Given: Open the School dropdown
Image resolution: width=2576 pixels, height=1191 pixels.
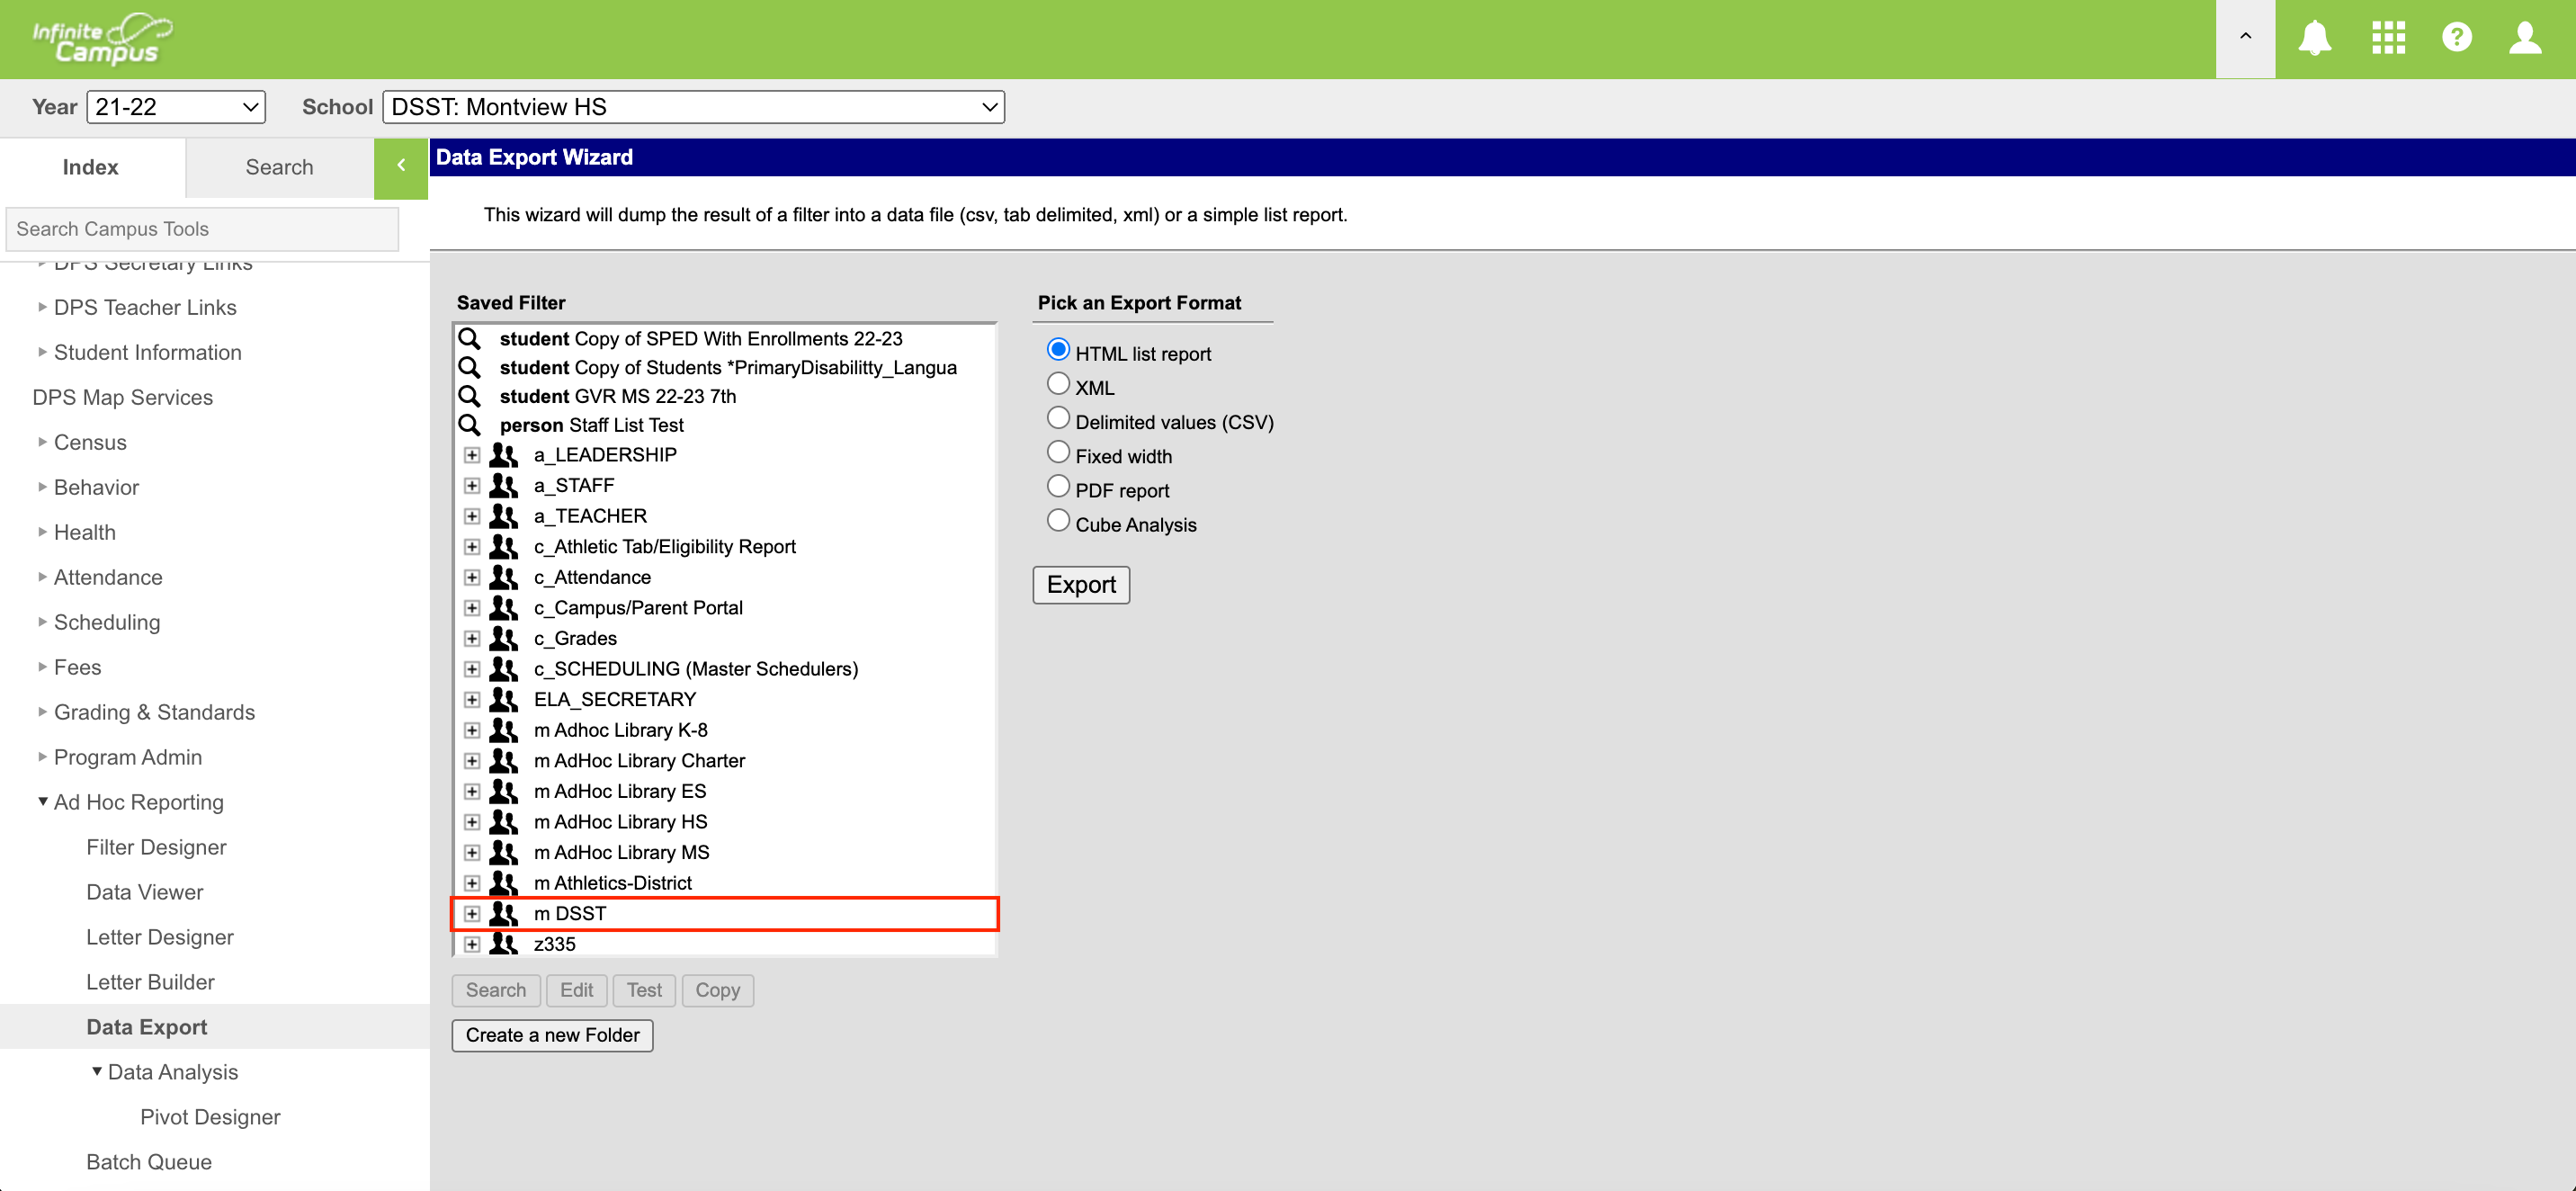Looking at the screenshot, I should coord(693,107).
